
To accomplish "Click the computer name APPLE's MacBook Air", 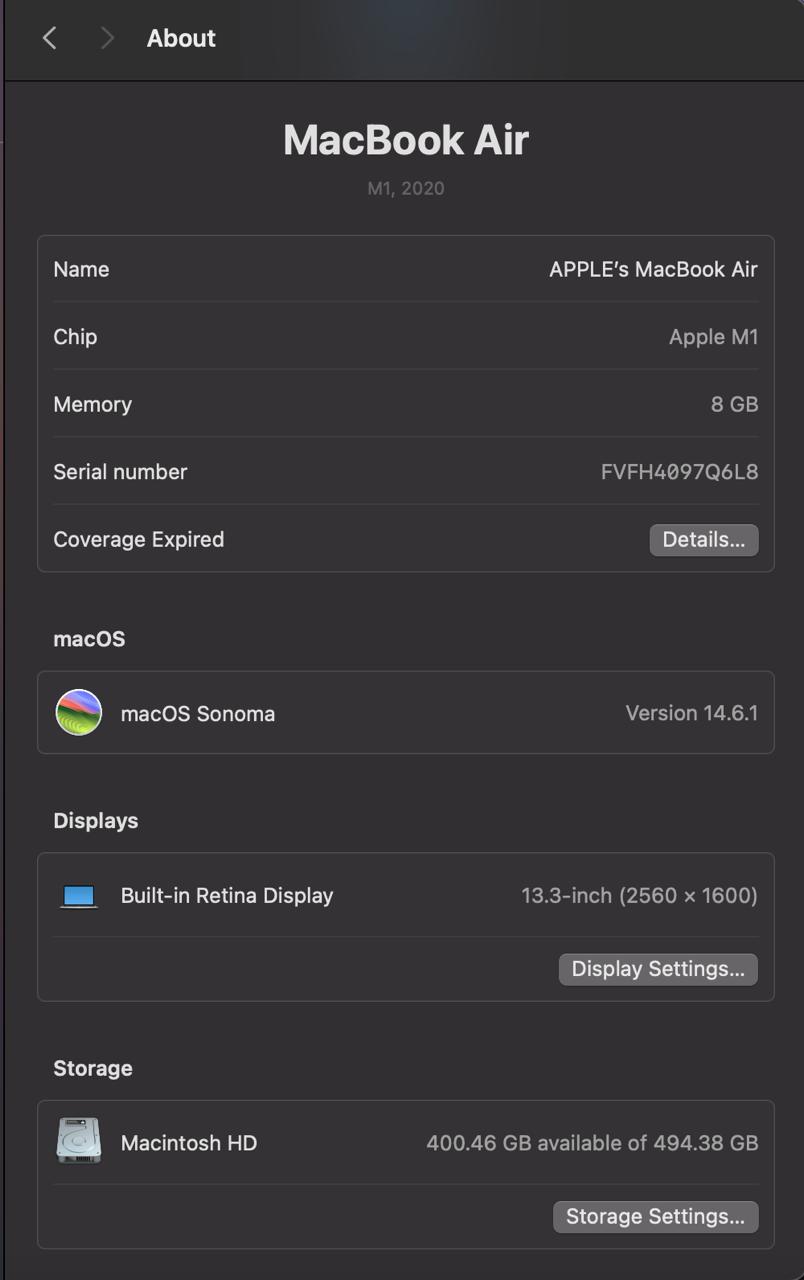I will [x=653, y=269].
